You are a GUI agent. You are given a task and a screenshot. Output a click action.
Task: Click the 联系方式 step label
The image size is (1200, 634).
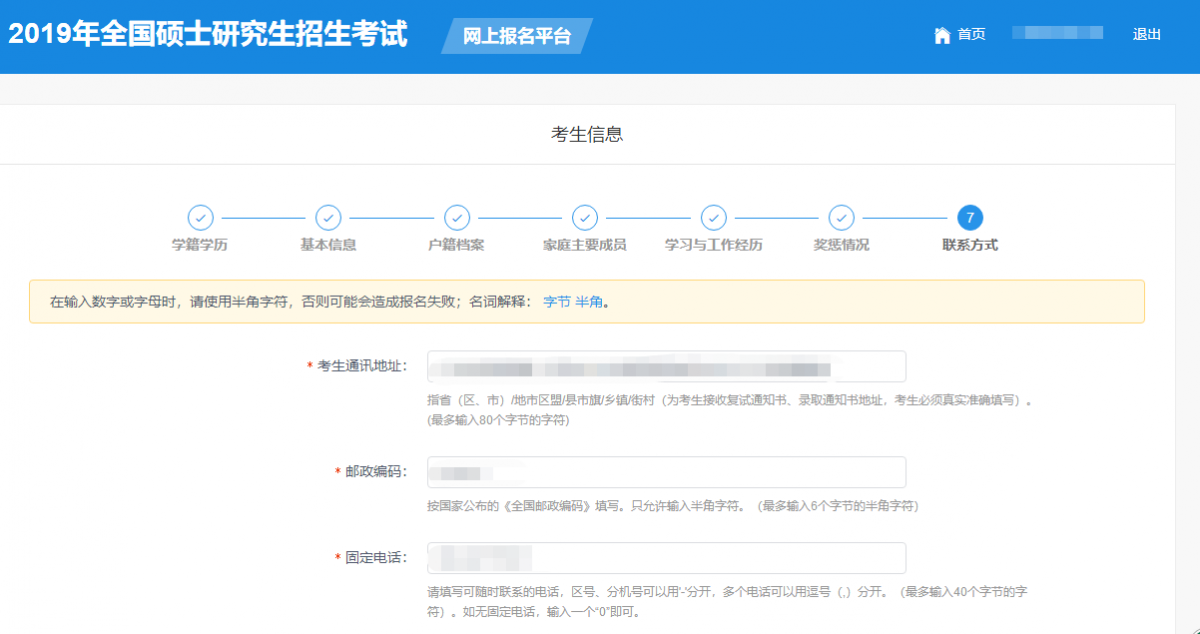pos(969,243)
